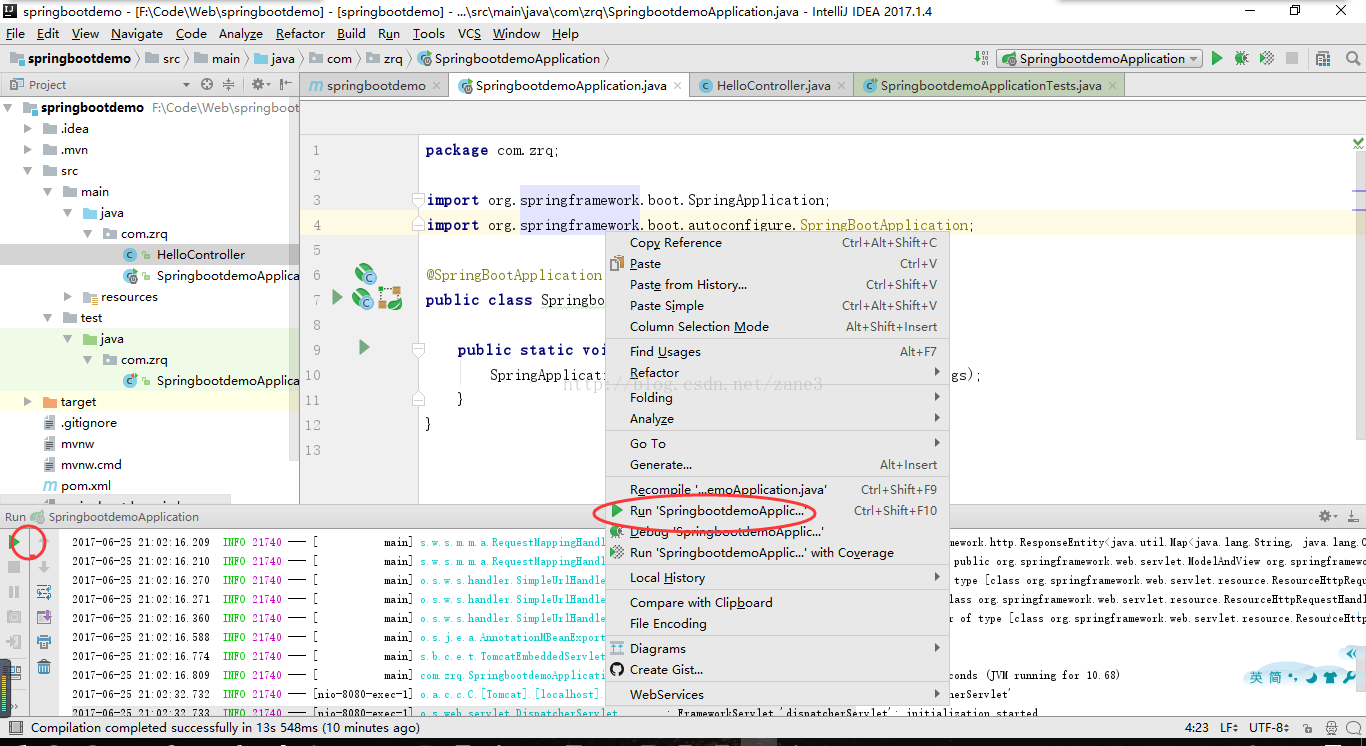
Task: Click the Down stack trace arrow in the Run panel
Action: [x=44, y=567]
